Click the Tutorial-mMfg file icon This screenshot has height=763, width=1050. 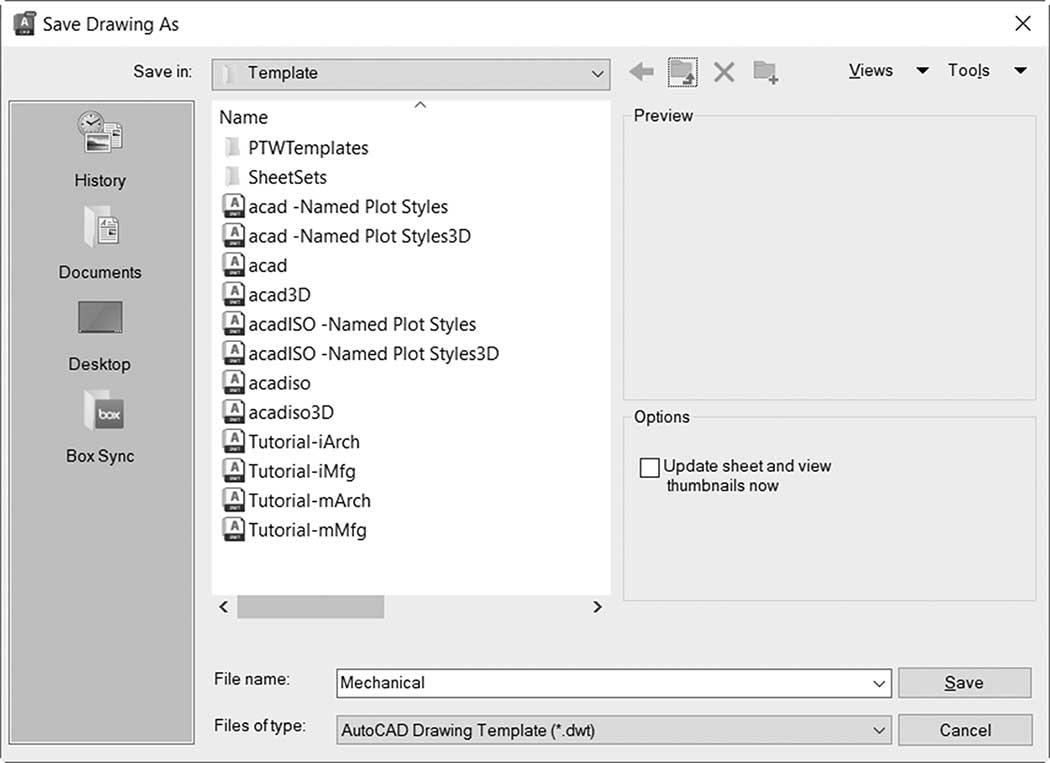[x=233, y=530]
